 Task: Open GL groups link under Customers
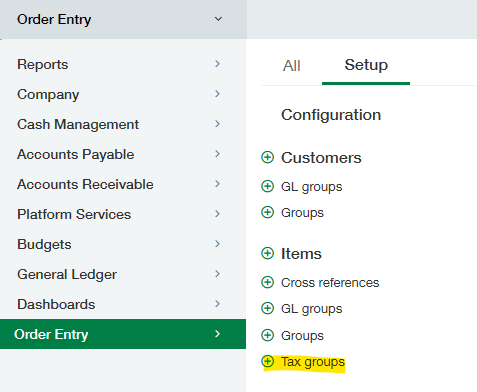pyautogui.click(x=312, y=187)
